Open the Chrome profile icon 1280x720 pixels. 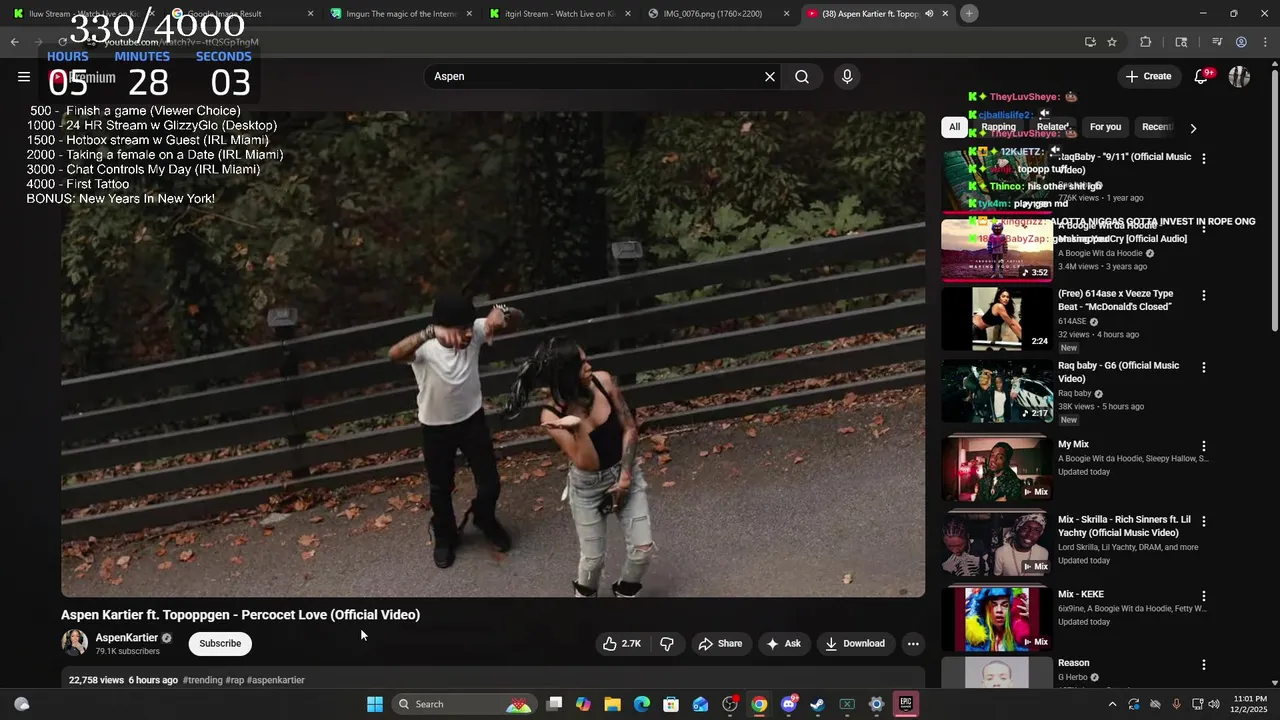(x=1241, y=42)
